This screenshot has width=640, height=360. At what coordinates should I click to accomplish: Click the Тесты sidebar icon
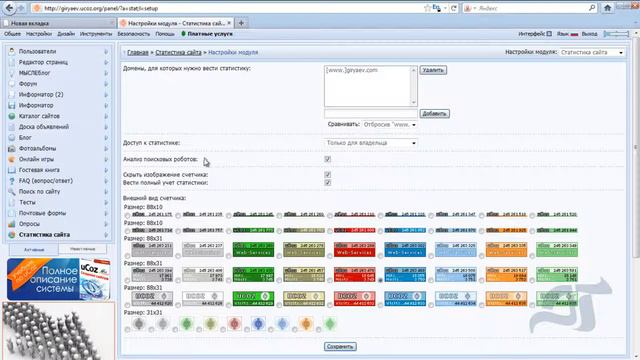(x=12, y=202)
